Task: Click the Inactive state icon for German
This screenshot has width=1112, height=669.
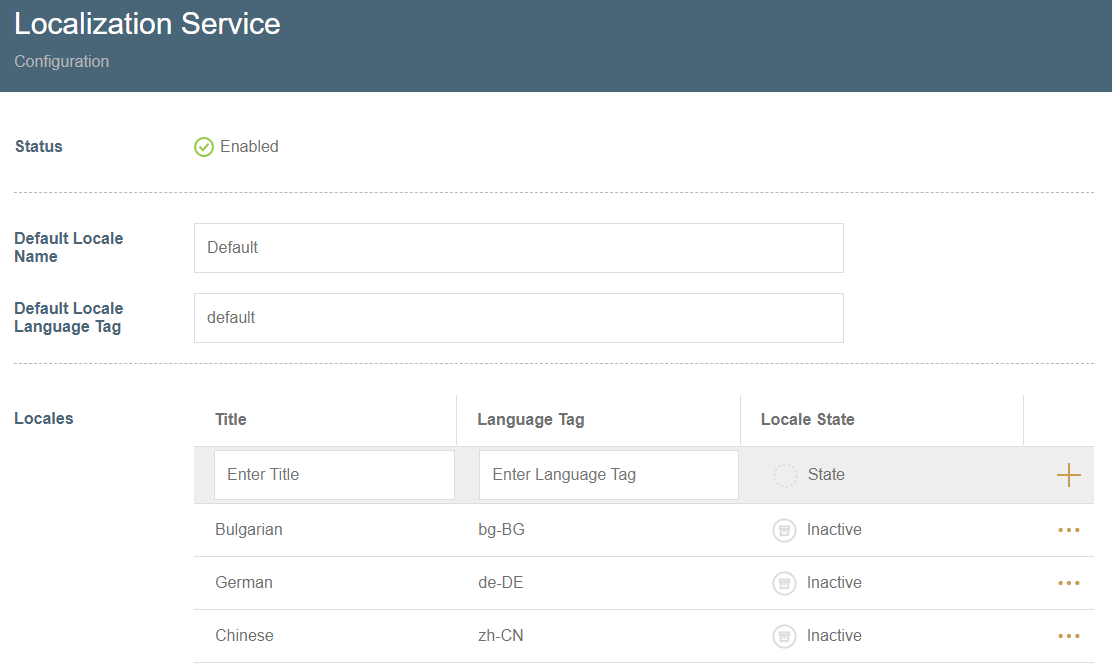Action: pyautogui.click(x=784, y=583)
